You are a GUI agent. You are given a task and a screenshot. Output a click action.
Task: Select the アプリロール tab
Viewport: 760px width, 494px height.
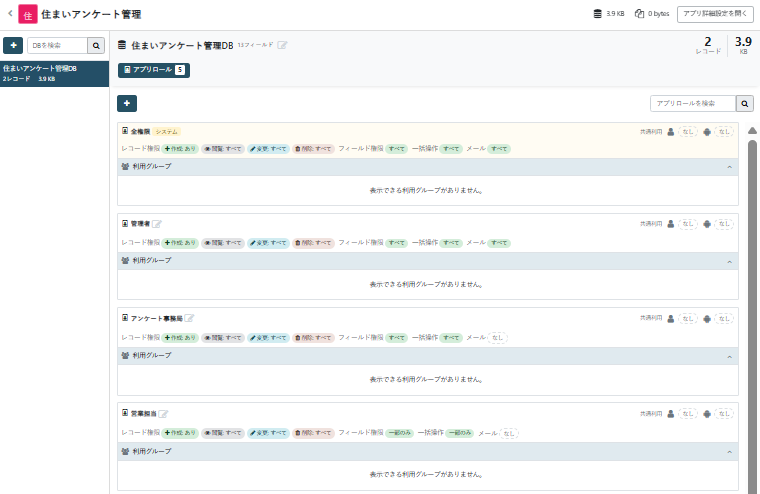154,70
